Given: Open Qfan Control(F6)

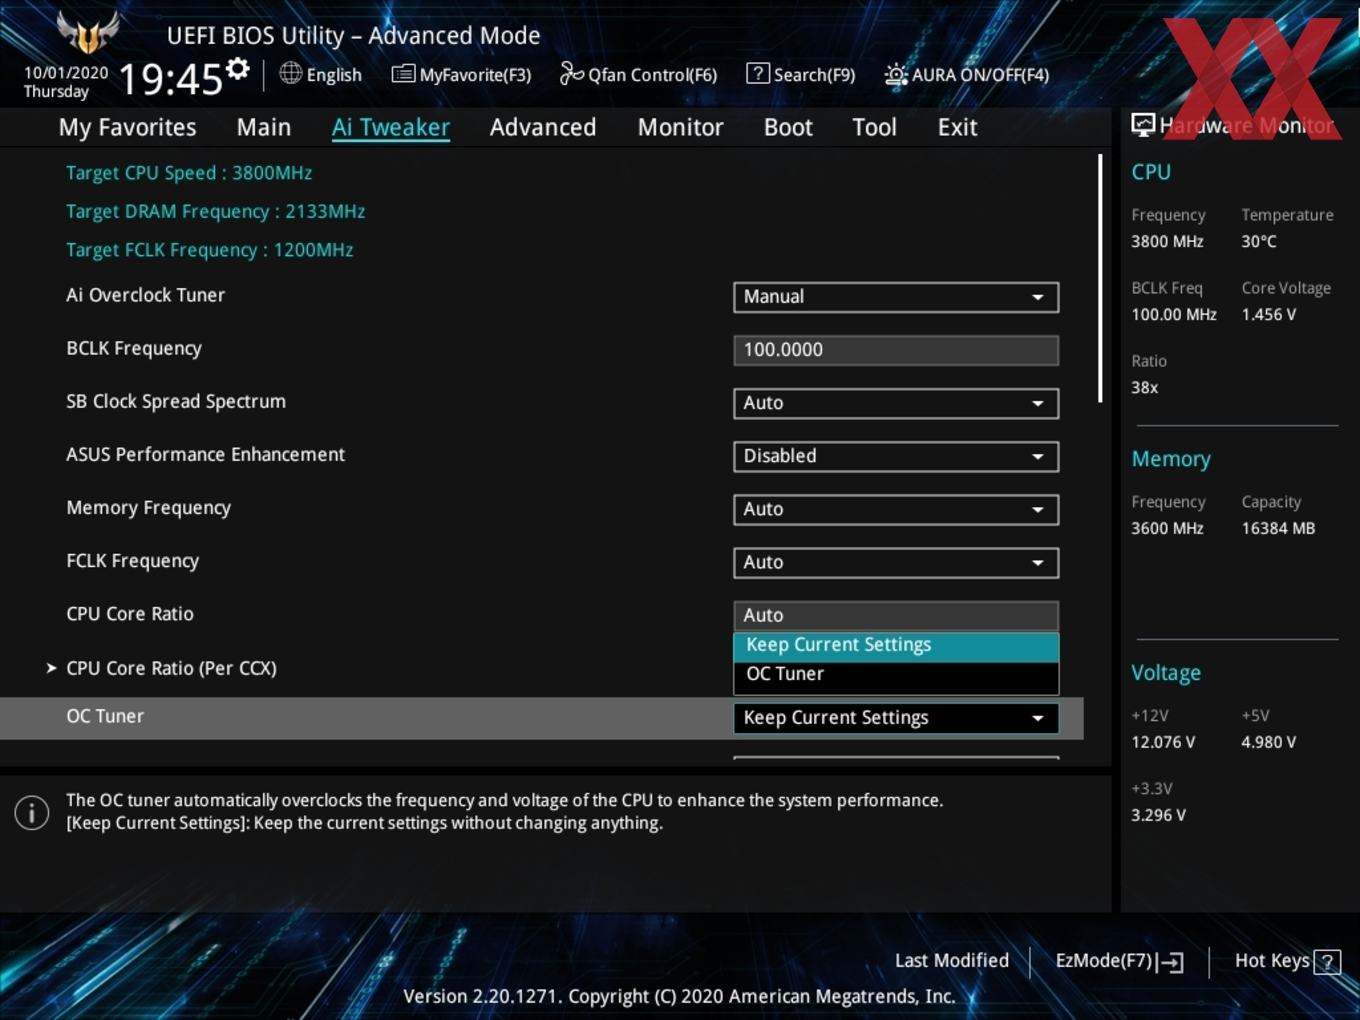Looking at the screenshot, I should [638, 75].
